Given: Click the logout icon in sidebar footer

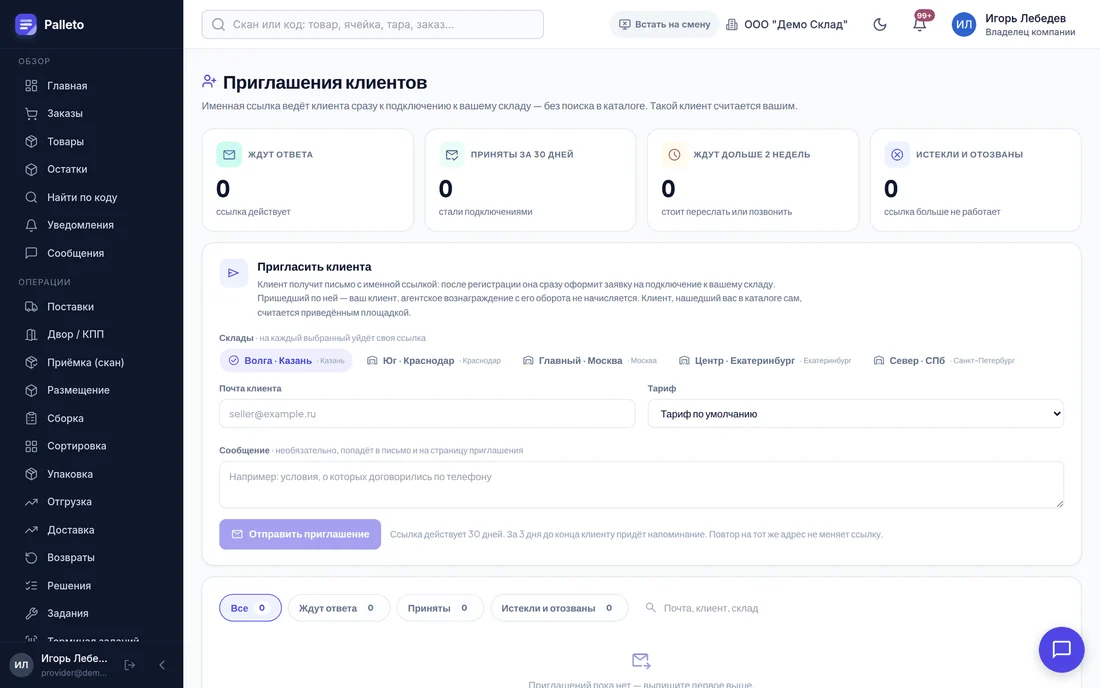Looking at the screenshot, I should click(x=130, y=665).
